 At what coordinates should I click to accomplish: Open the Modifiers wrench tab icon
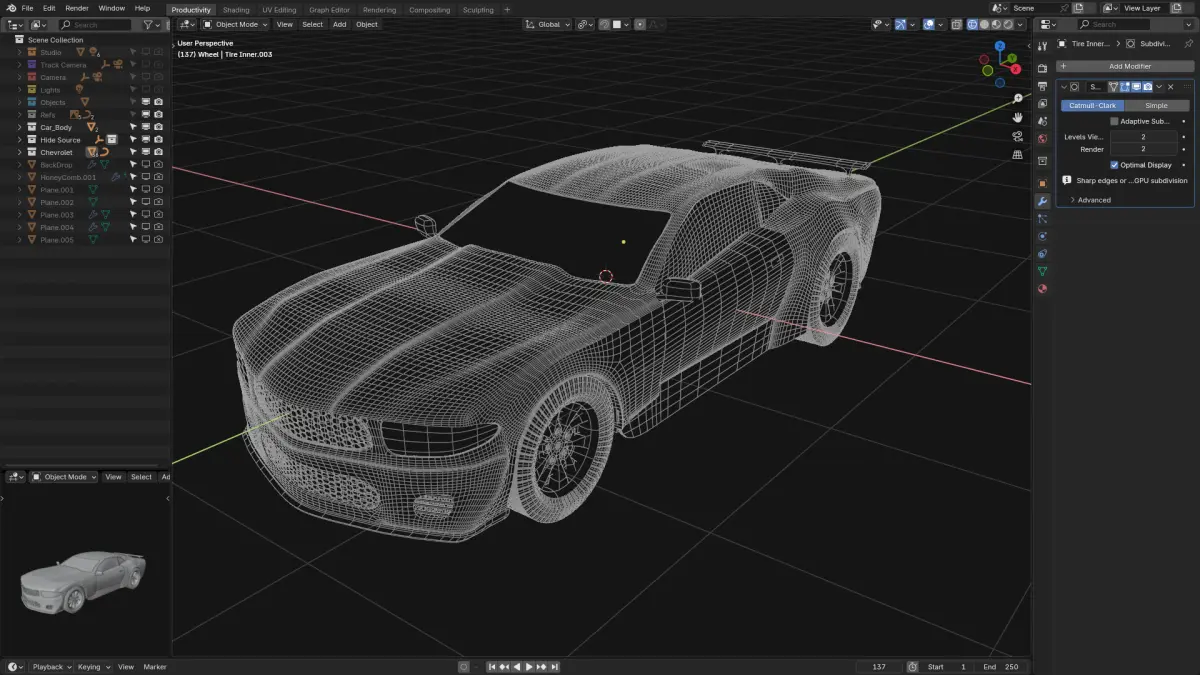point(1042,201)
